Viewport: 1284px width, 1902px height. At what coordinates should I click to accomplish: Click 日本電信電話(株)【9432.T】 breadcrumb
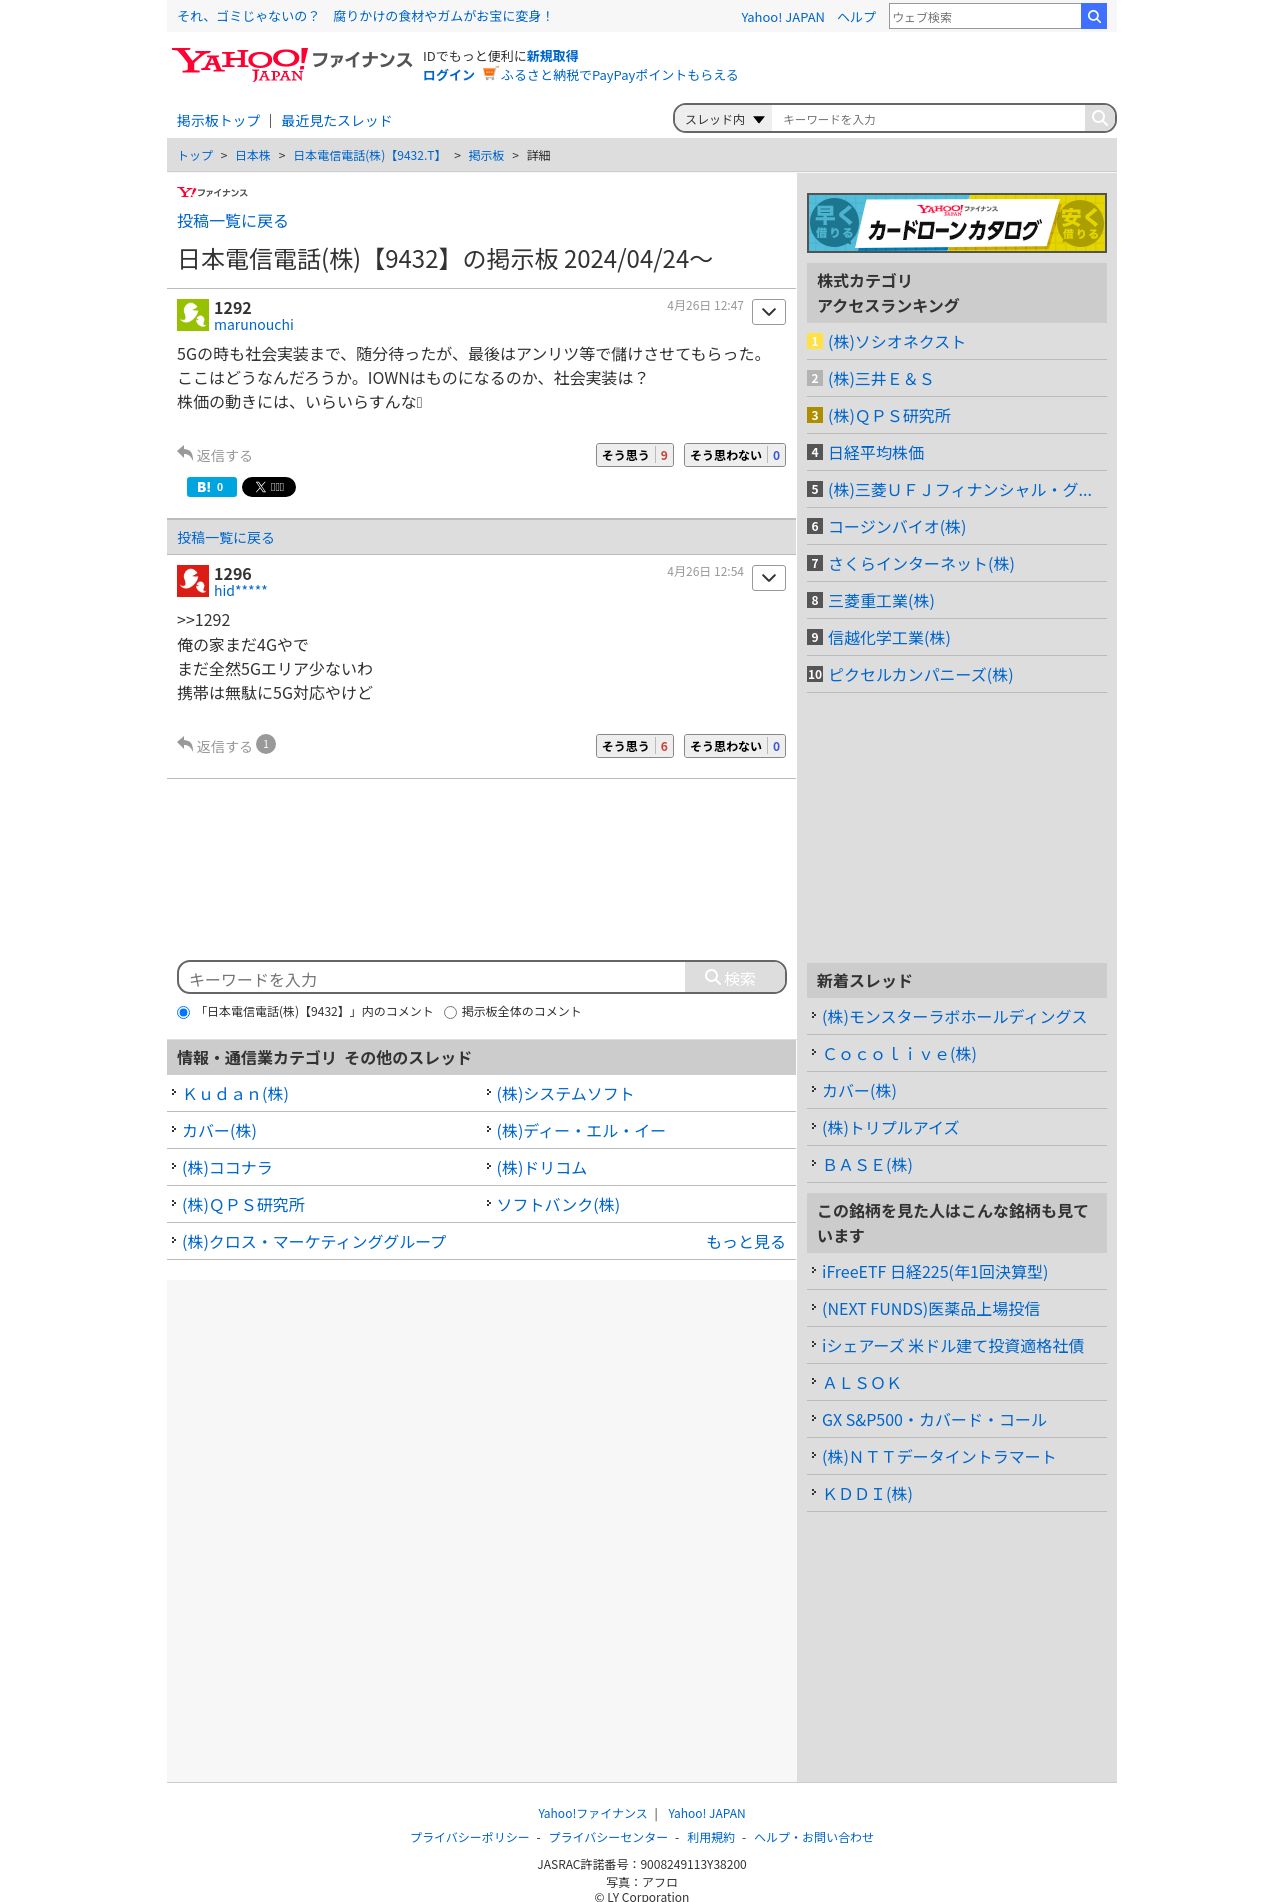(369, 156)
